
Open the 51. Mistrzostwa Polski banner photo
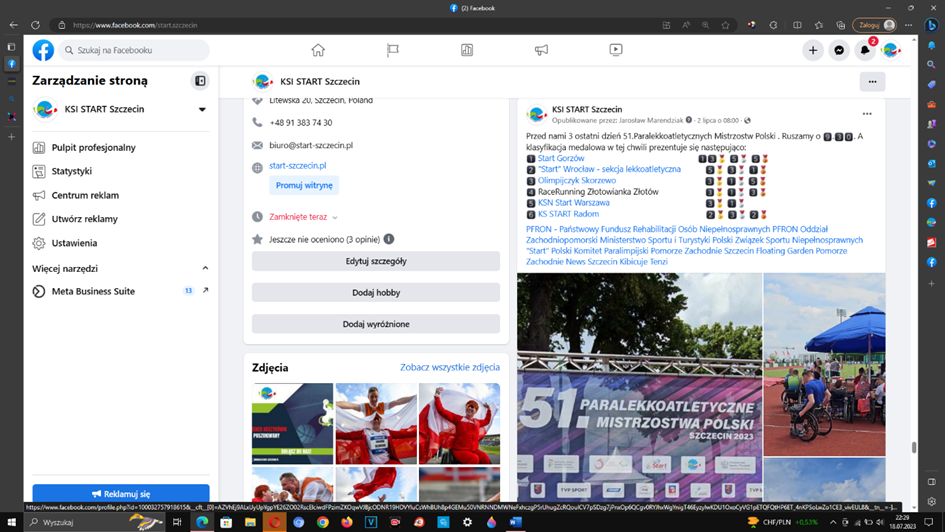pyautogui.click(x=639, y=387)
